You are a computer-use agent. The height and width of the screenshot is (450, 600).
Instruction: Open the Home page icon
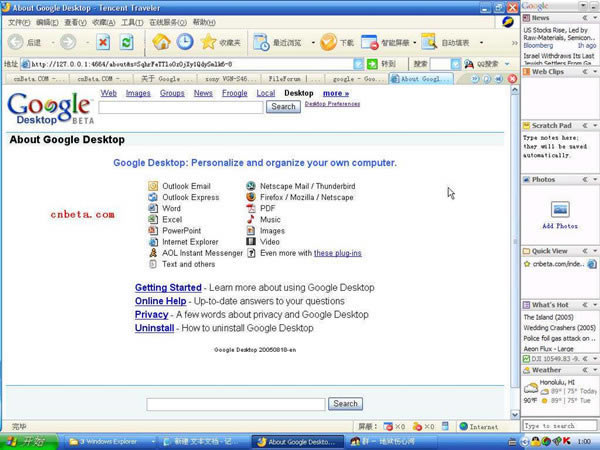[161, 42]
